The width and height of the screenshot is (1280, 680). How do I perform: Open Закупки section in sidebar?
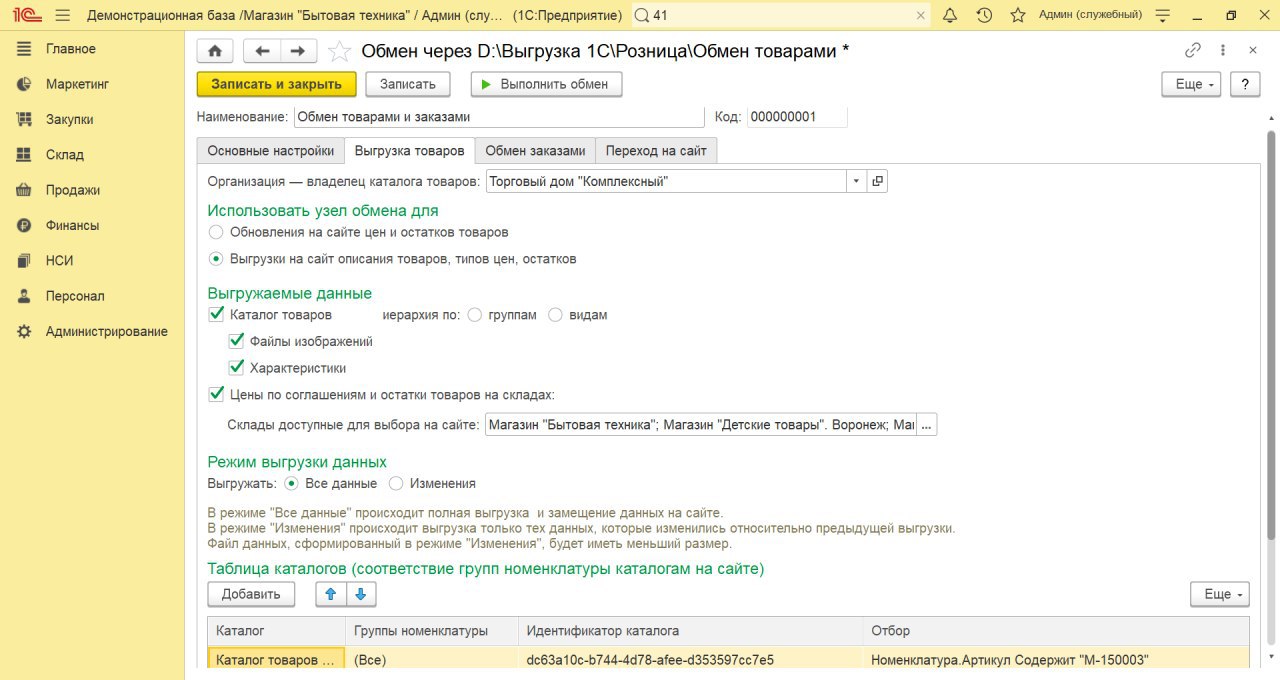(x=92, y=119)
